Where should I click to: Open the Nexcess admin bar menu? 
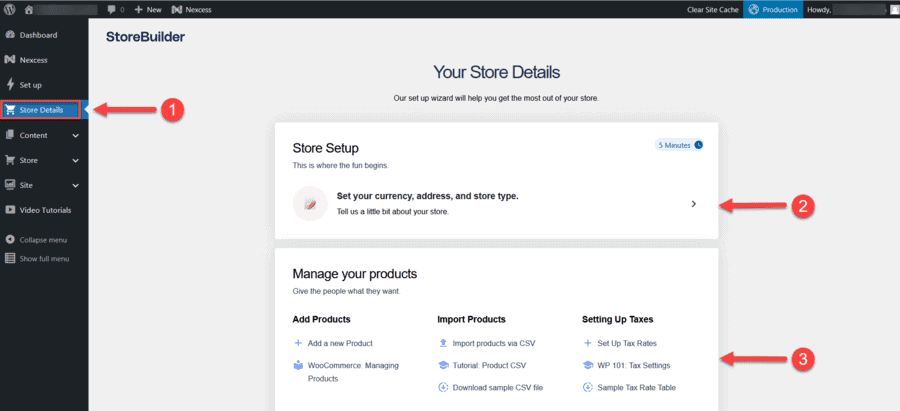coord(191,10)
